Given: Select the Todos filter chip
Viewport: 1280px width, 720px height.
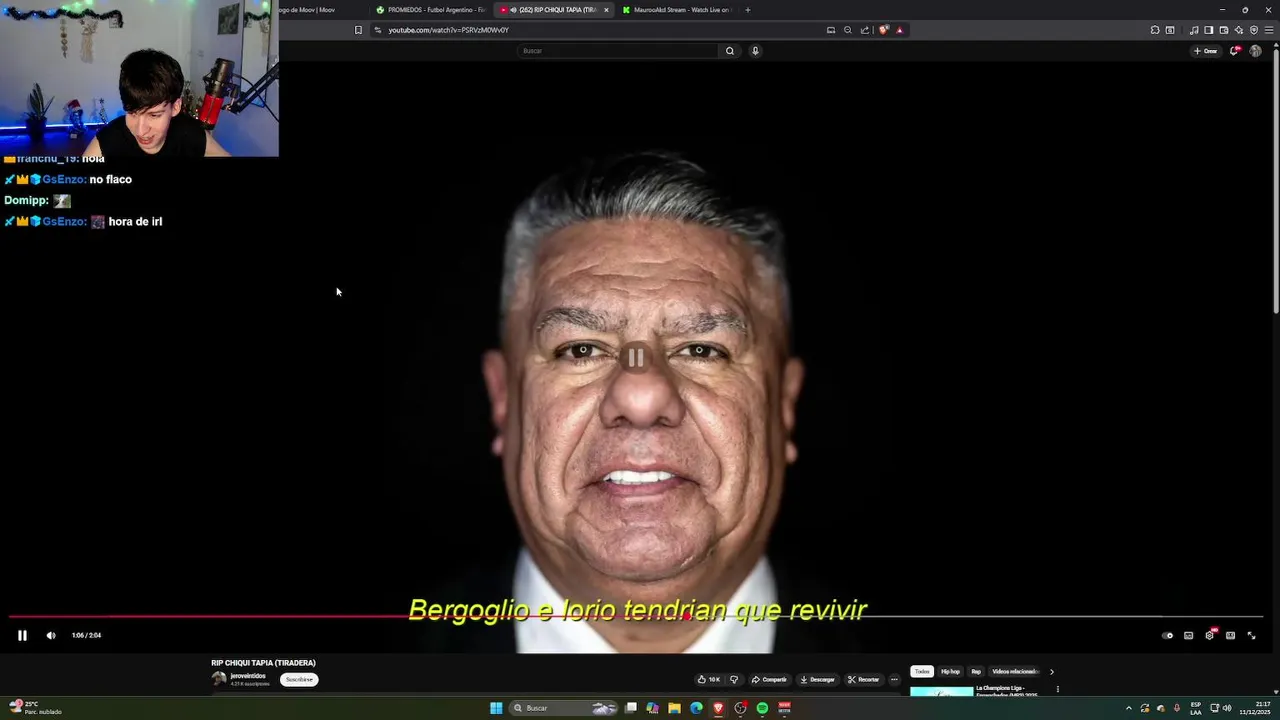Looking at the screenshot, I should click(x=922, y=671).
